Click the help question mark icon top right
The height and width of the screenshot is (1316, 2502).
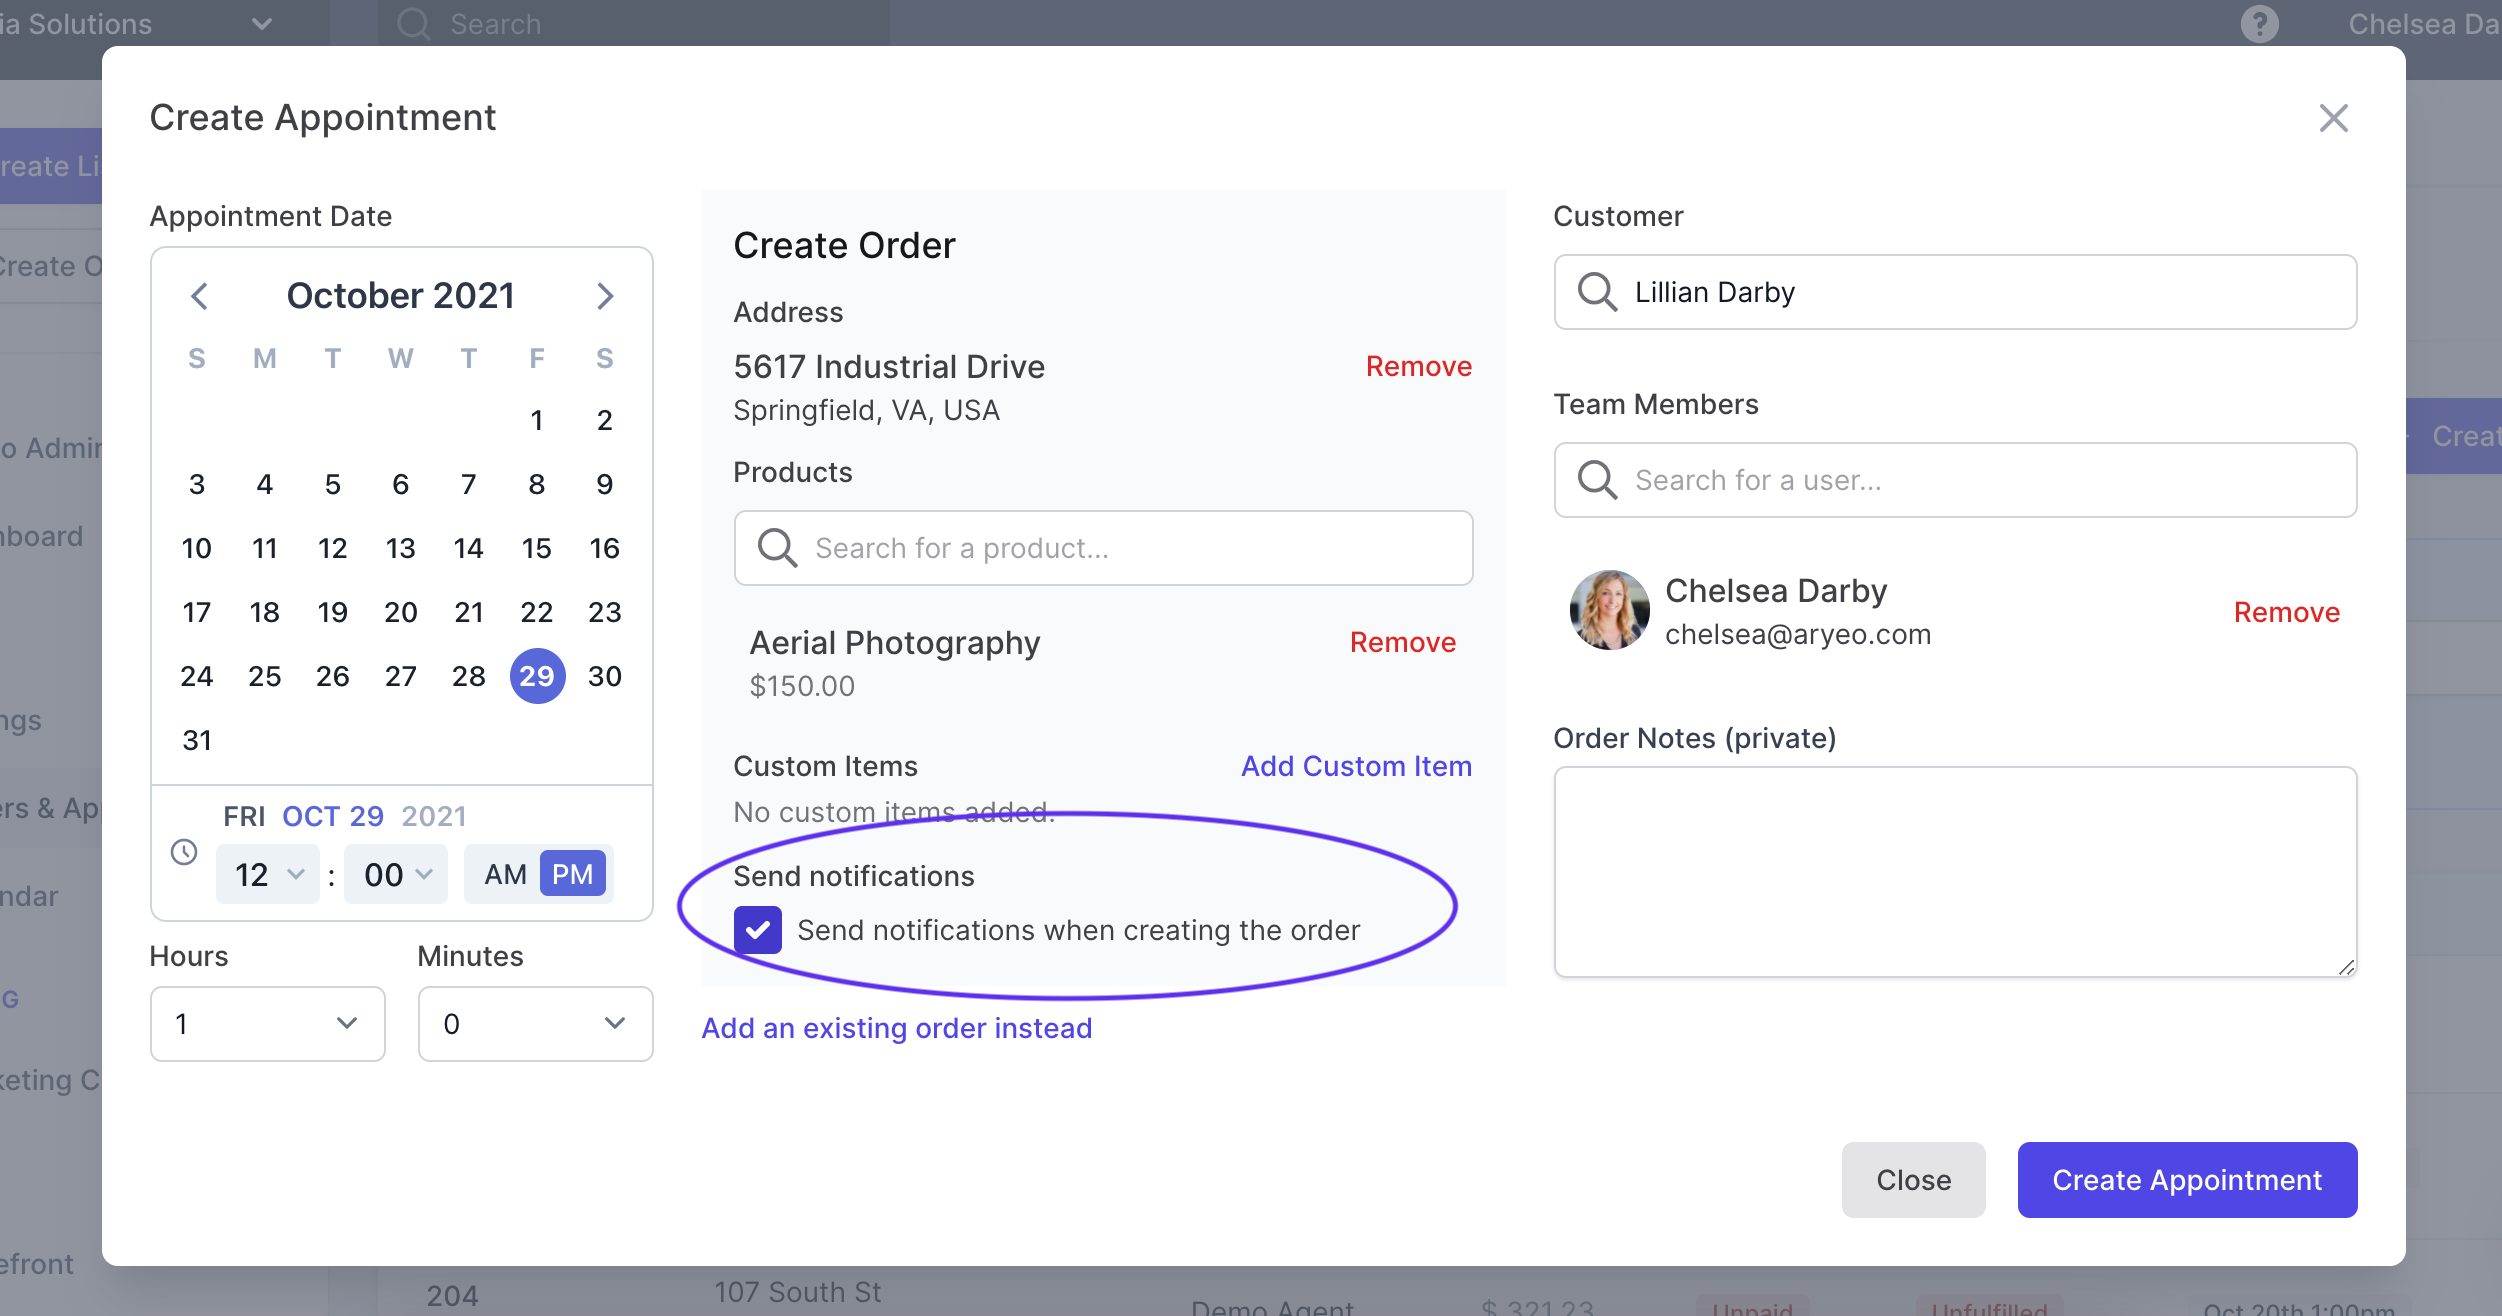pyautogui.click(x=2260, y=23)
